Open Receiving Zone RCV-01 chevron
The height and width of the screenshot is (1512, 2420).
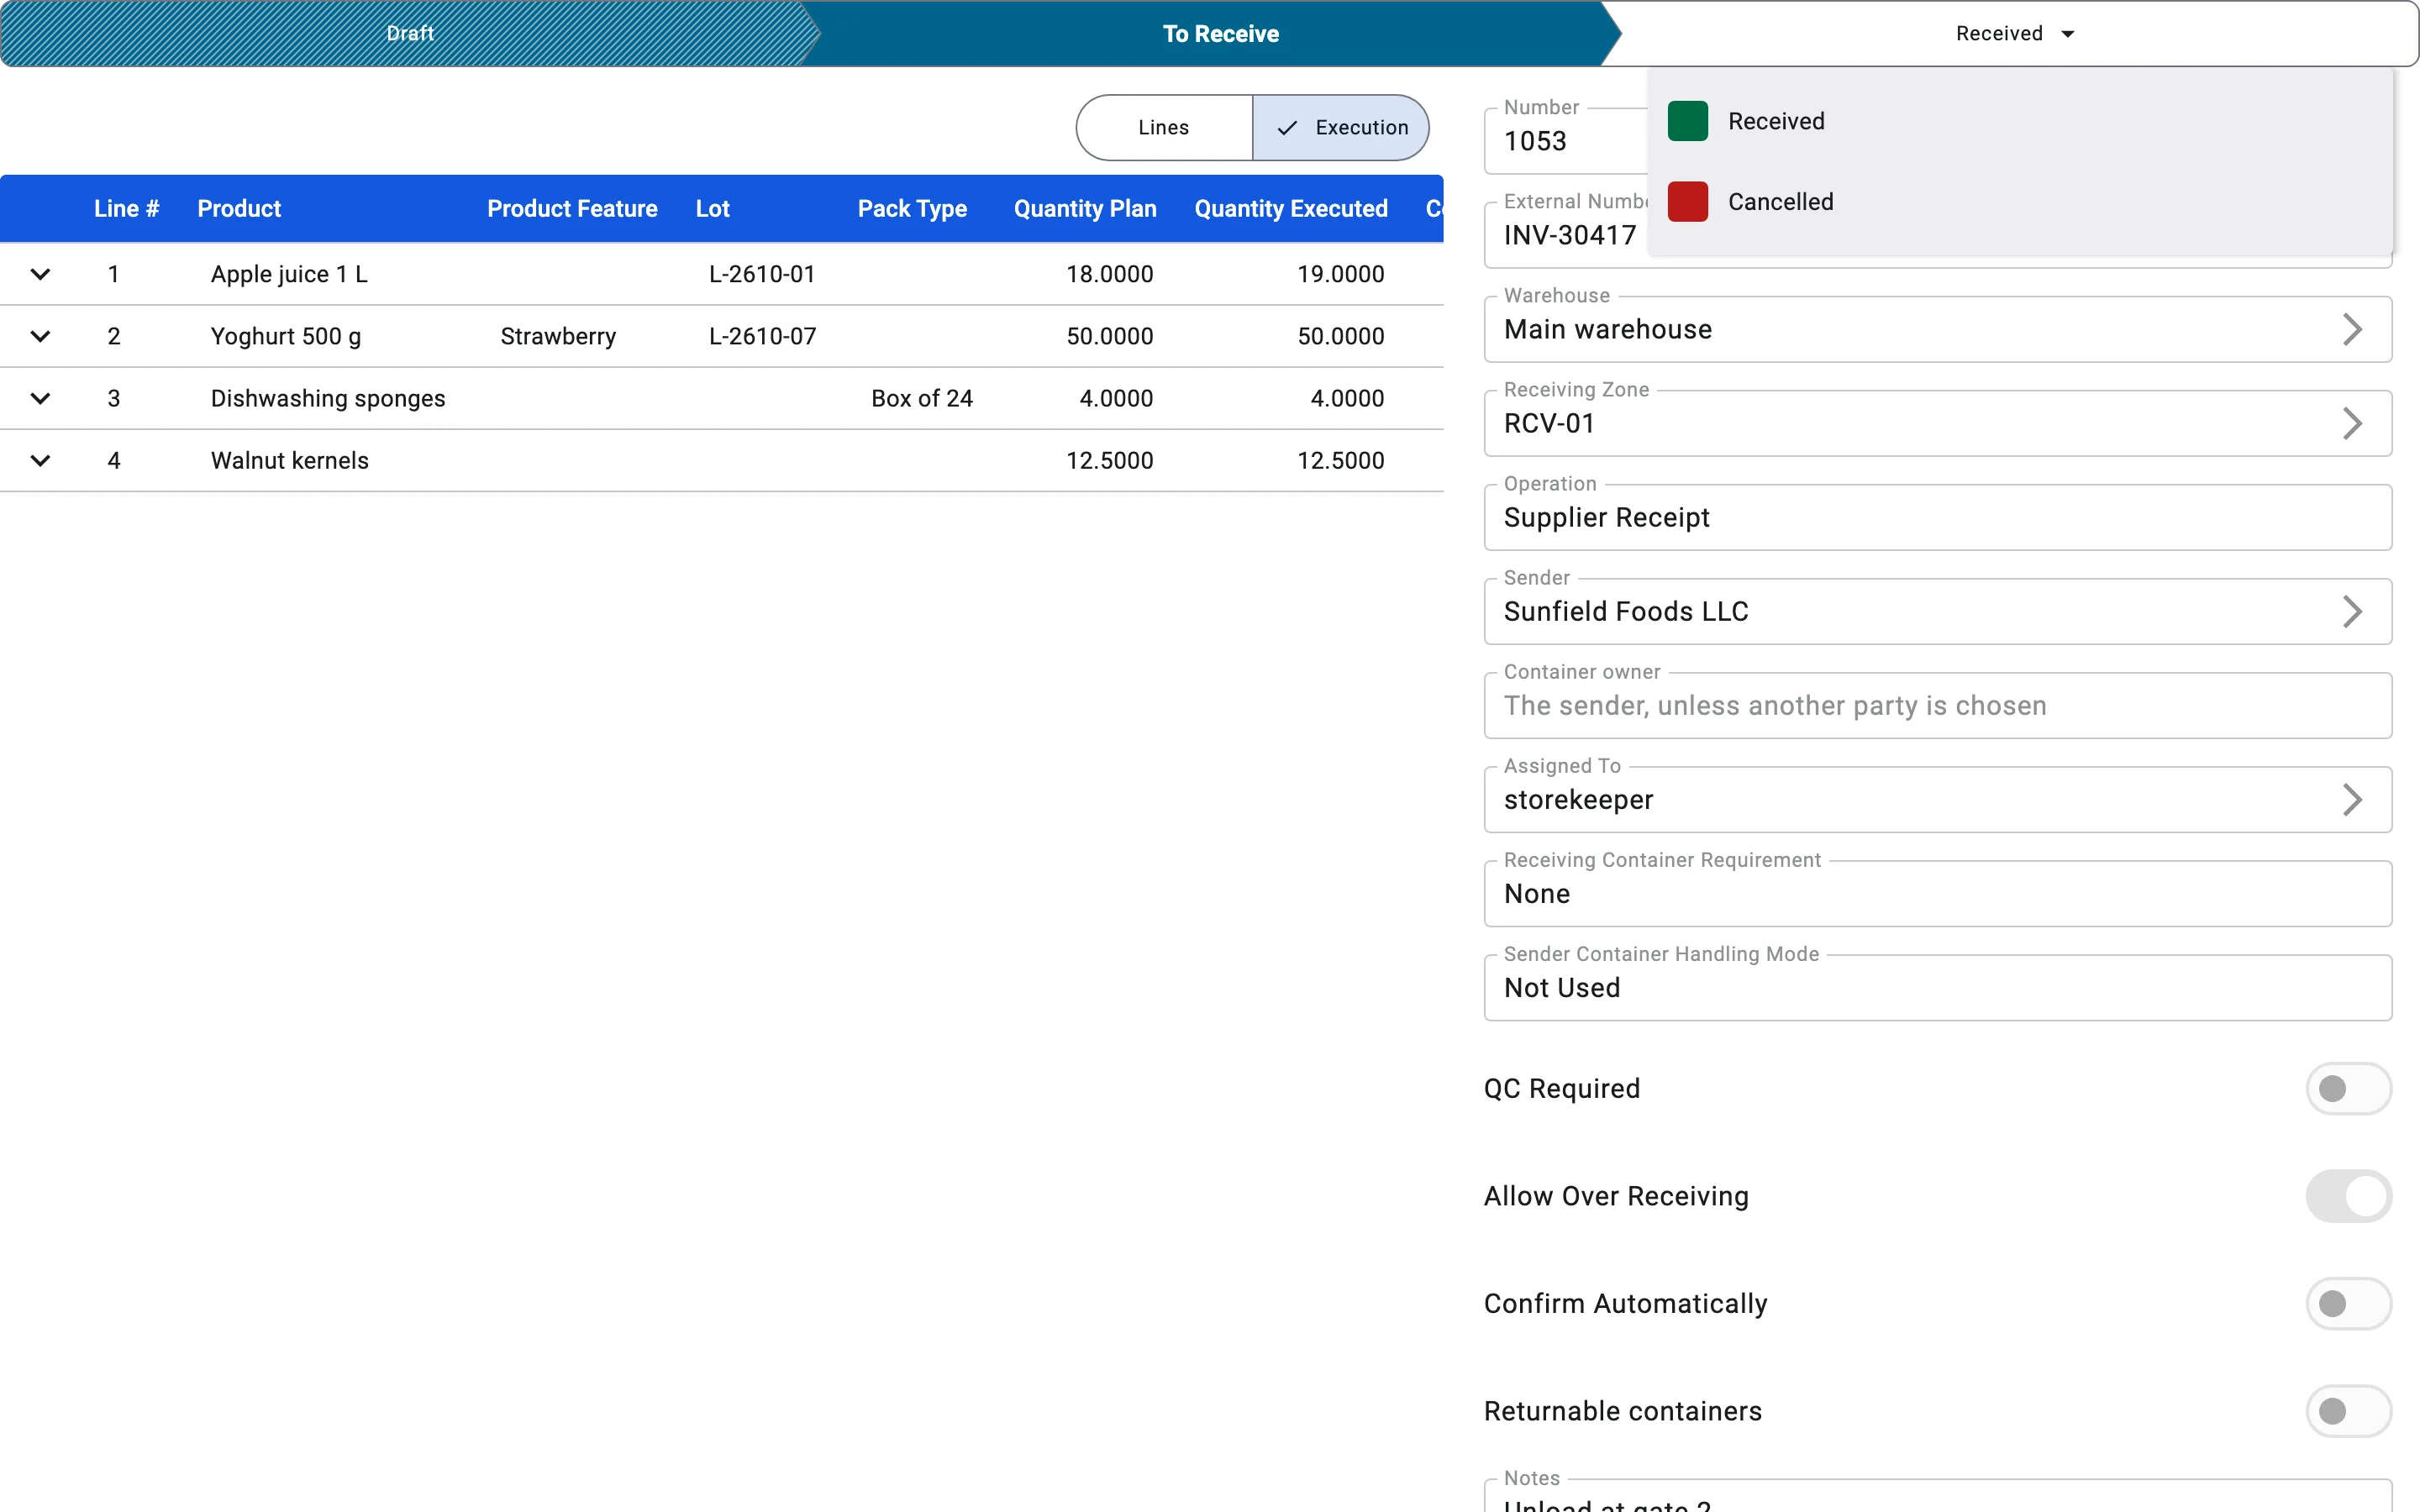pos(2352,423)
